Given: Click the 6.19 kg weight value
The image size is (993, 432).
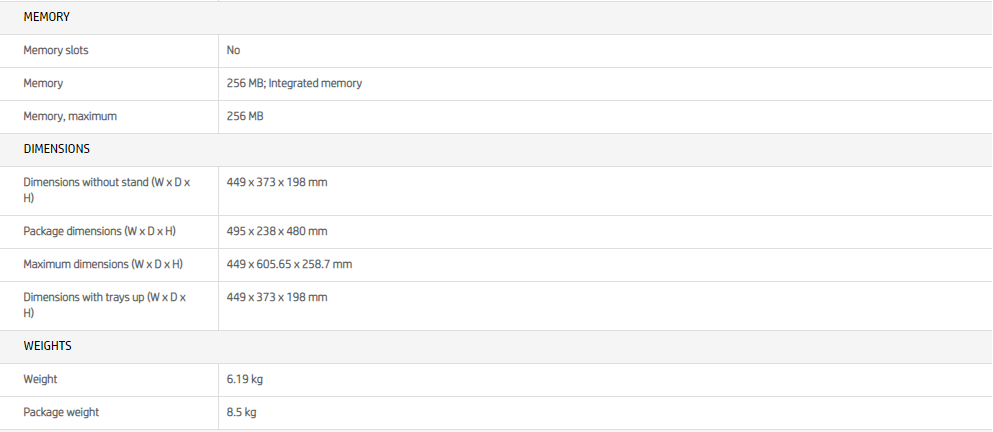Looking at the screenshot, I should 245,379.
